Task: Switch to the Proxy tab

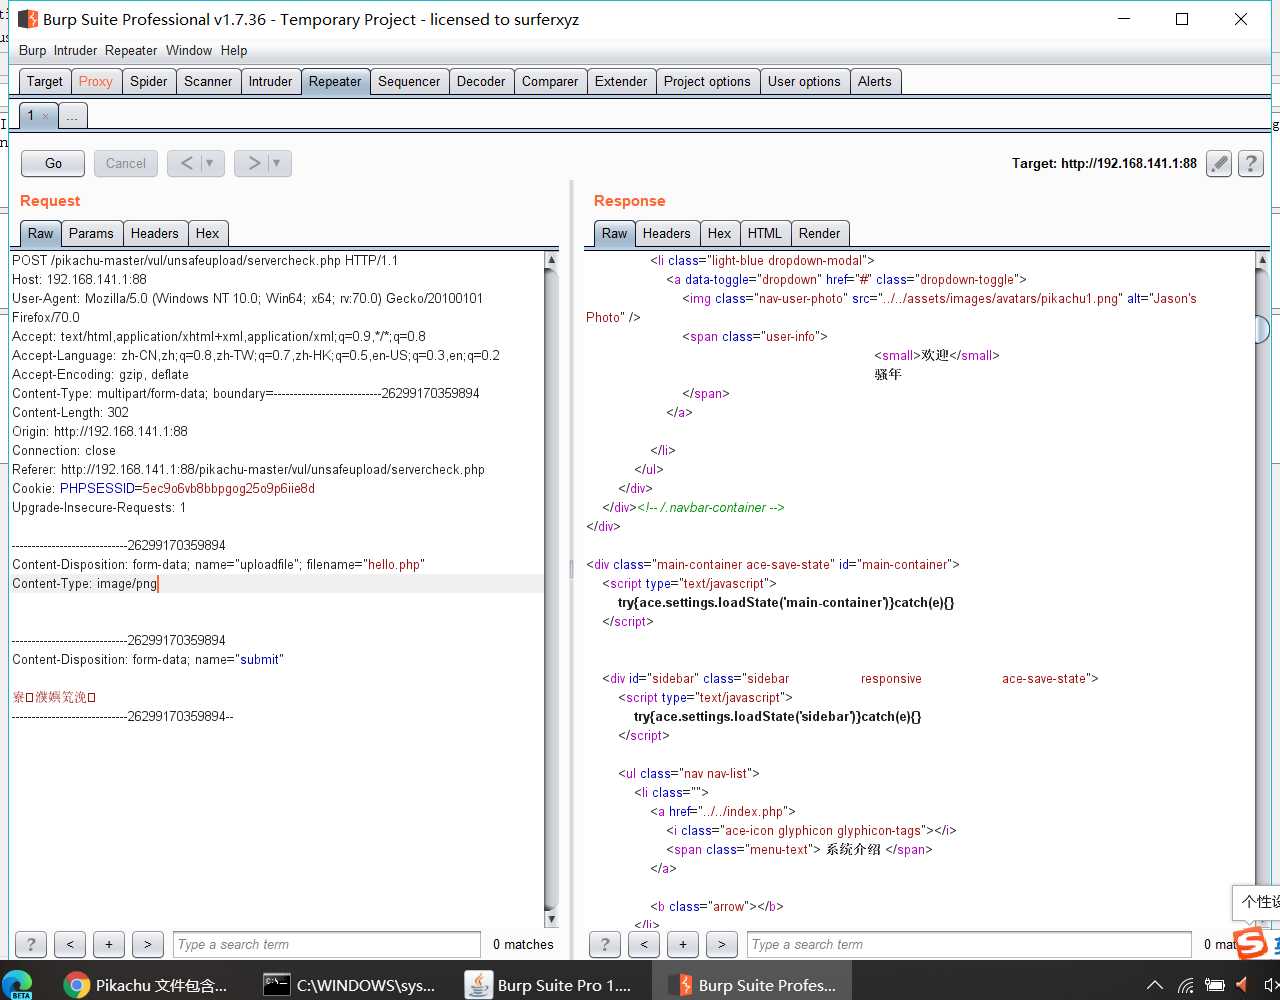Action: (96, 82)
